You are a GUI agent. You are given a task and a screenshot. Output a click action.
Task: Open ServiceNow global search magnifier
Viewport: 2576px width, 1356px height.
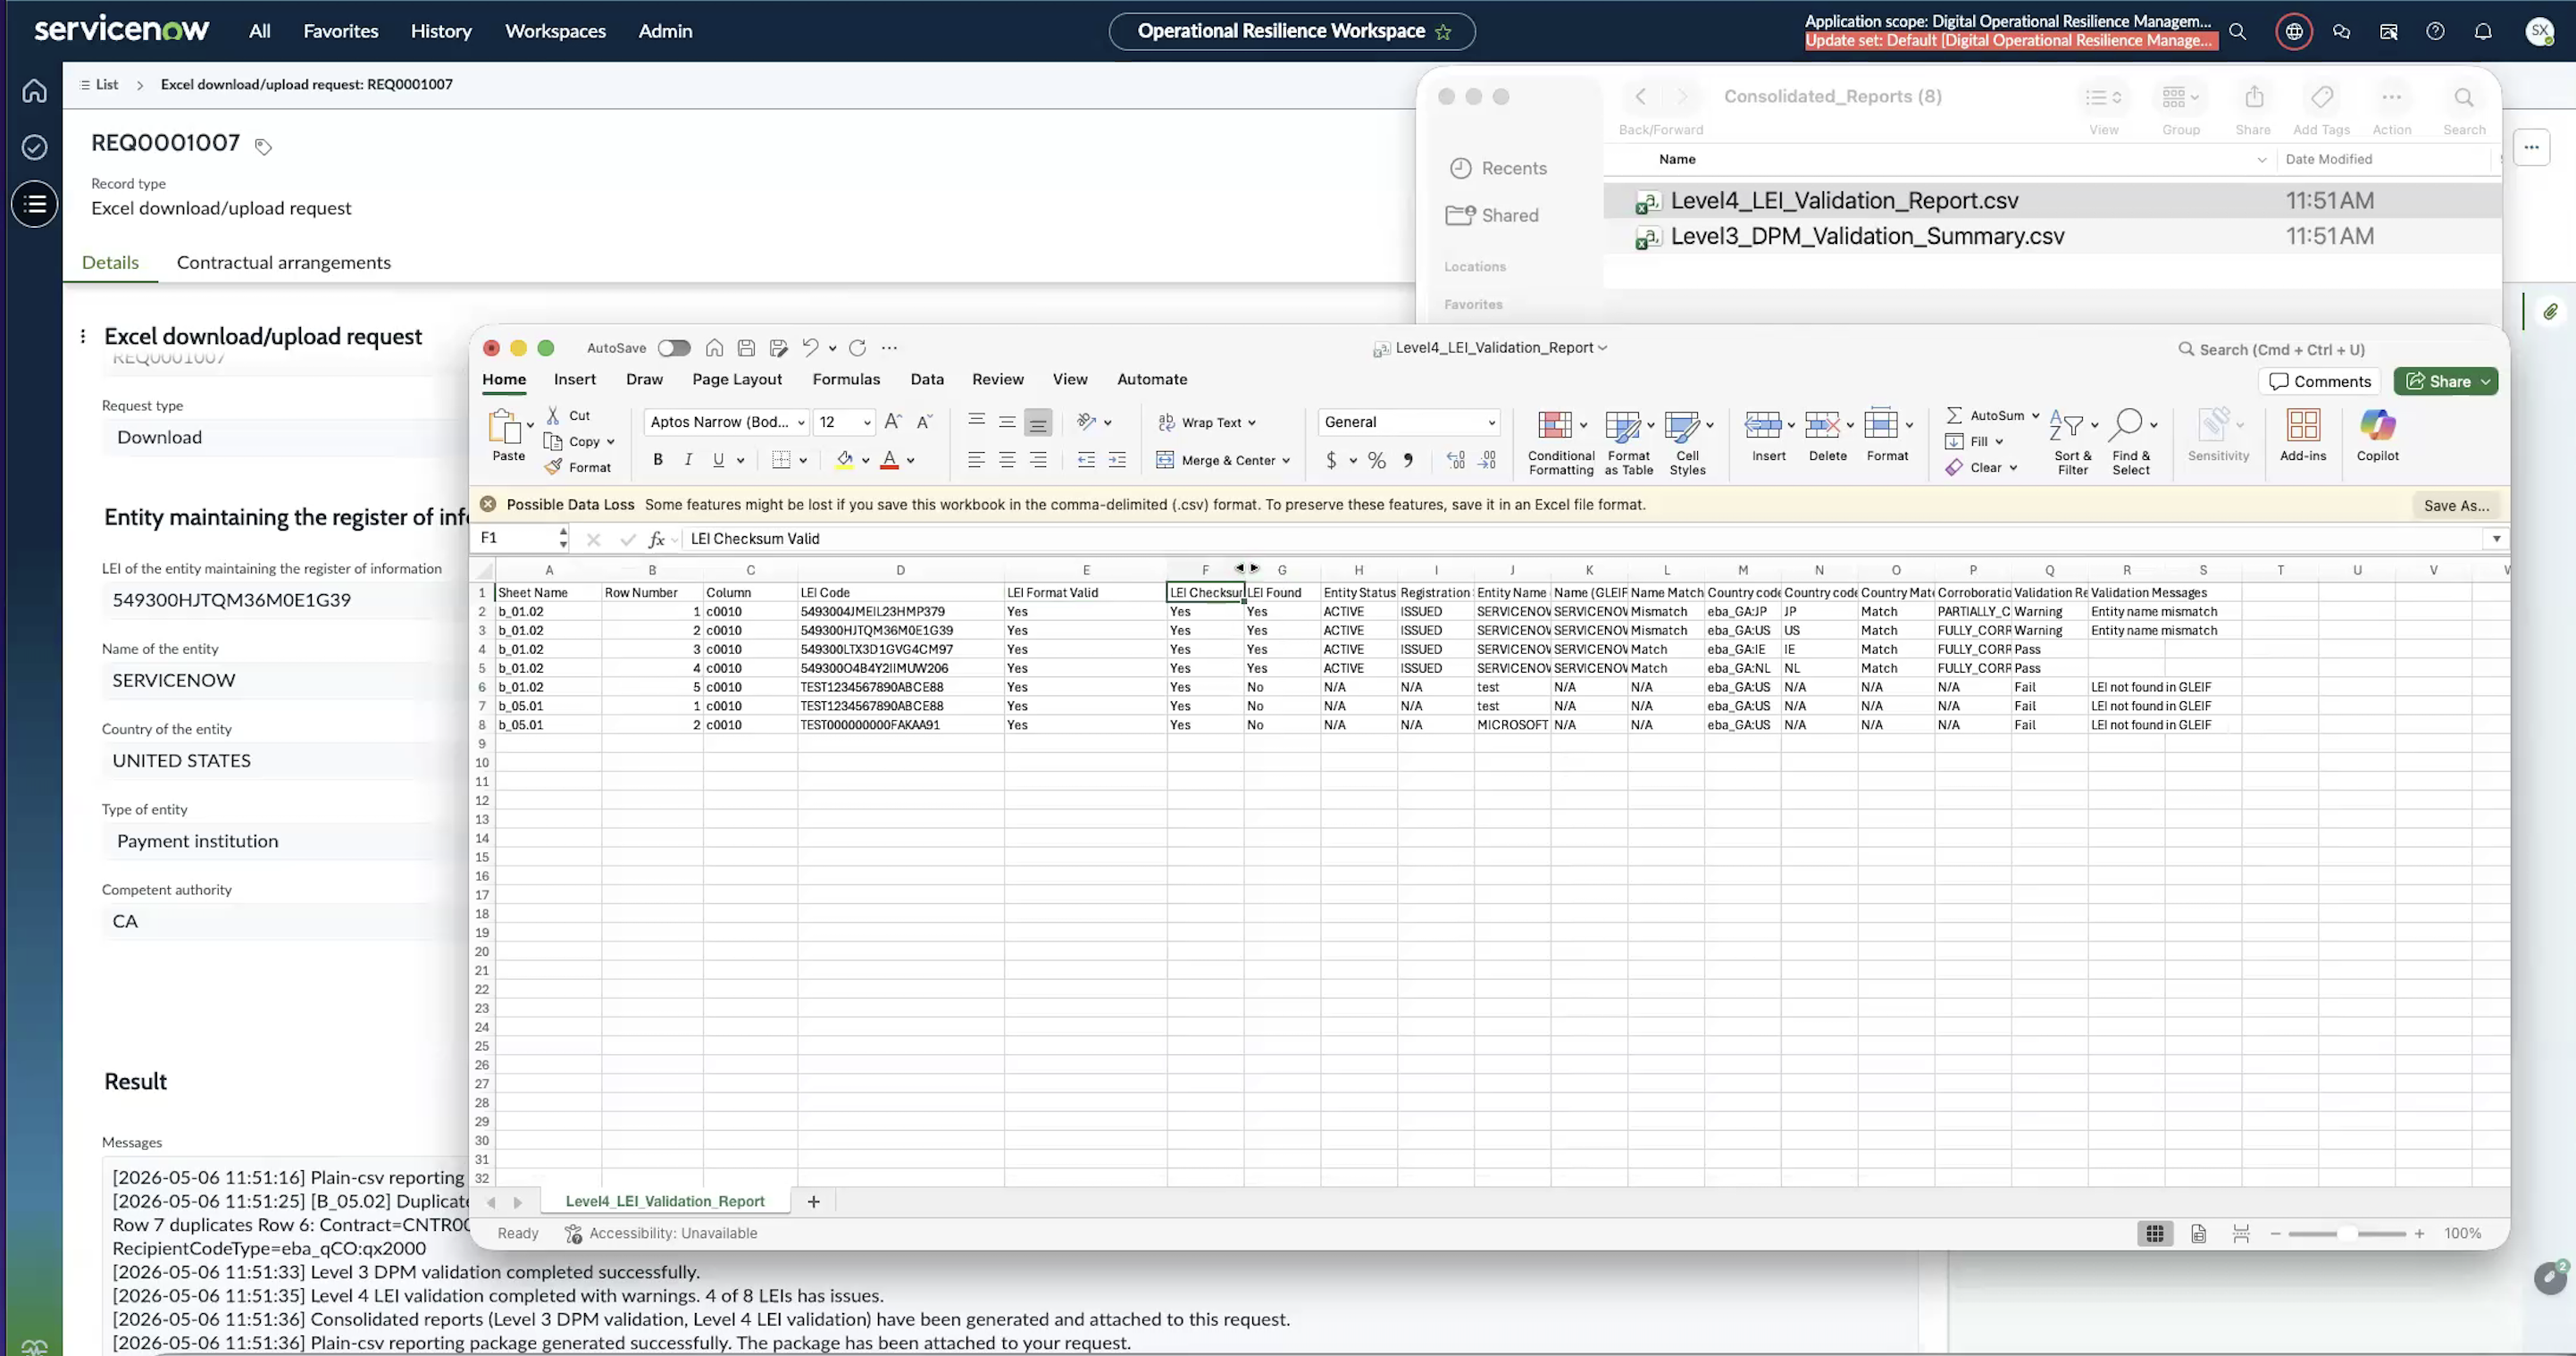coord(2238,31)
